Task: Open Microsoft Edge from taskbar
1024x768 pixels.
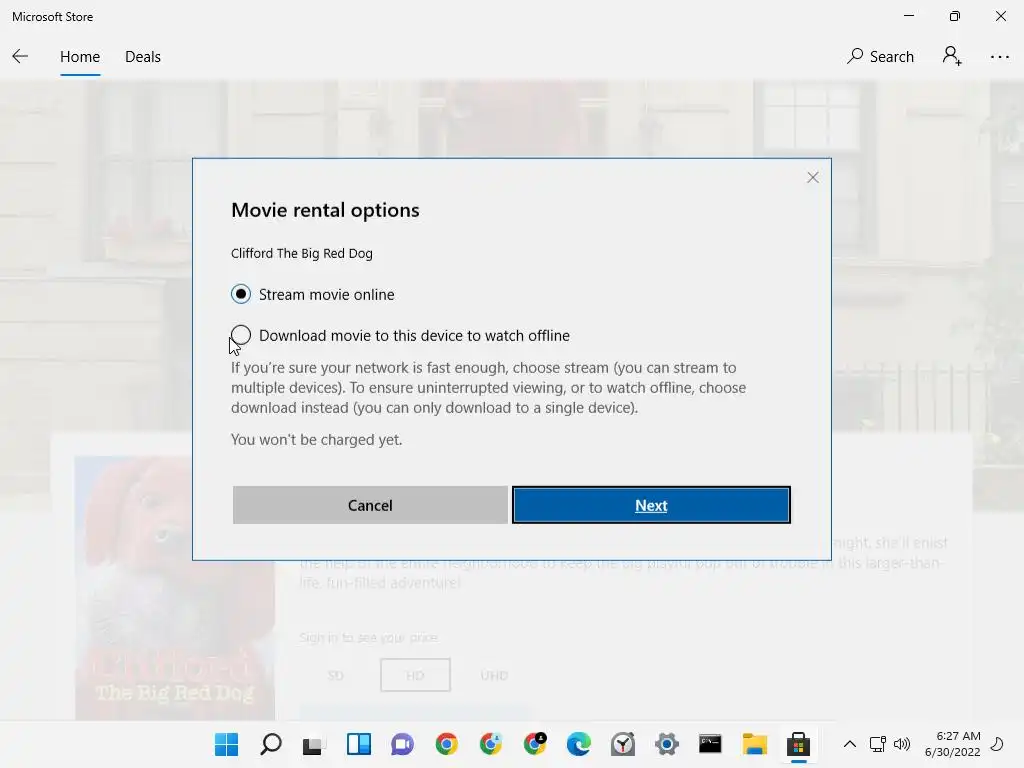Action: click(x=579, y=744)
